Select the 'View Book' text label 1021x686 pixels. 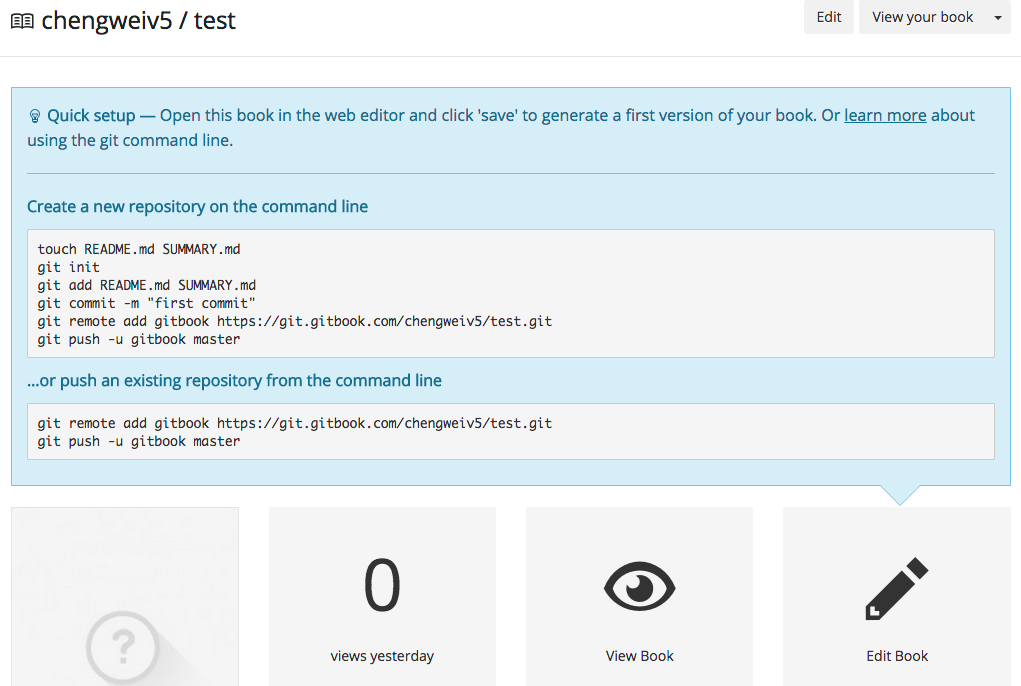[x=640, y=656]
